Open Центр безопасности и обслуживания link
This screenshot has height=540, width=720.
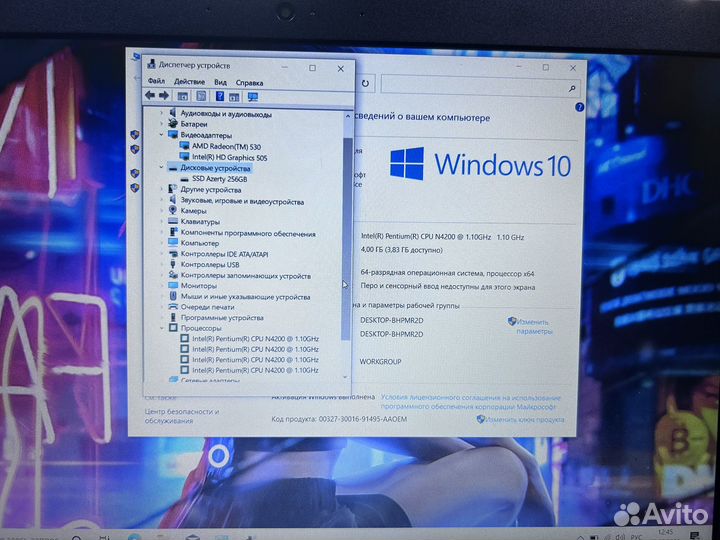point(181,416)
